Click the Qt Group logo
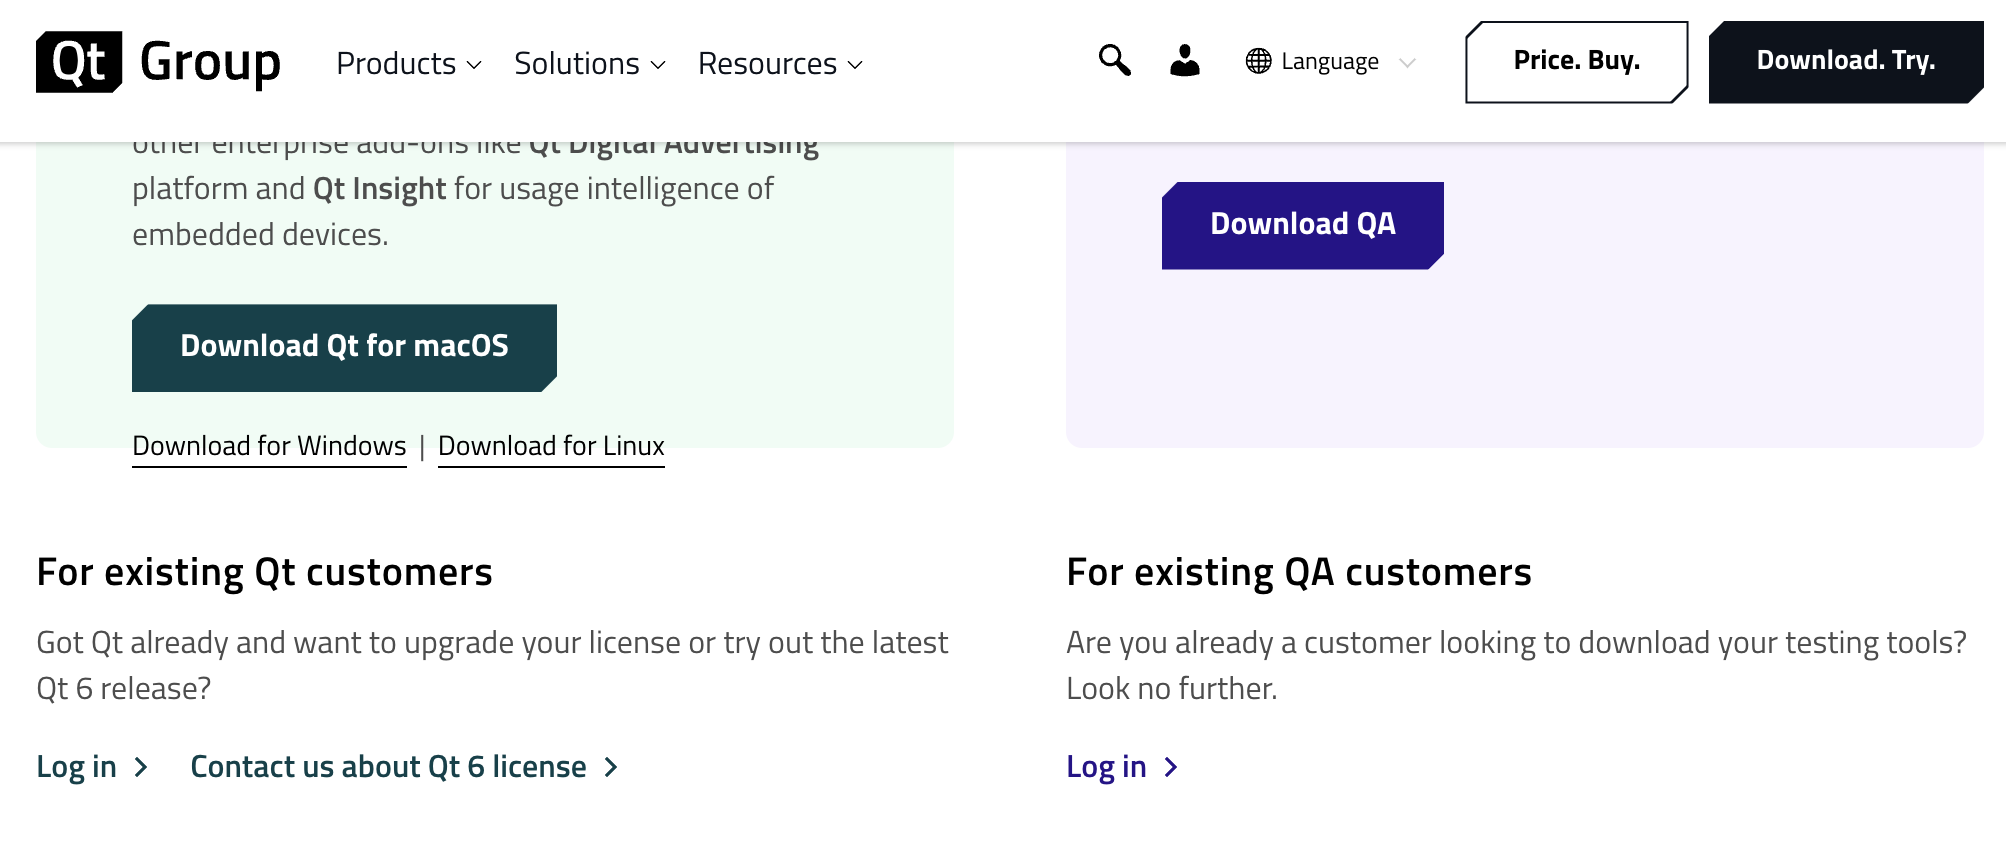This screenshot has width=2006, height=856. click(x=158, y=62)
